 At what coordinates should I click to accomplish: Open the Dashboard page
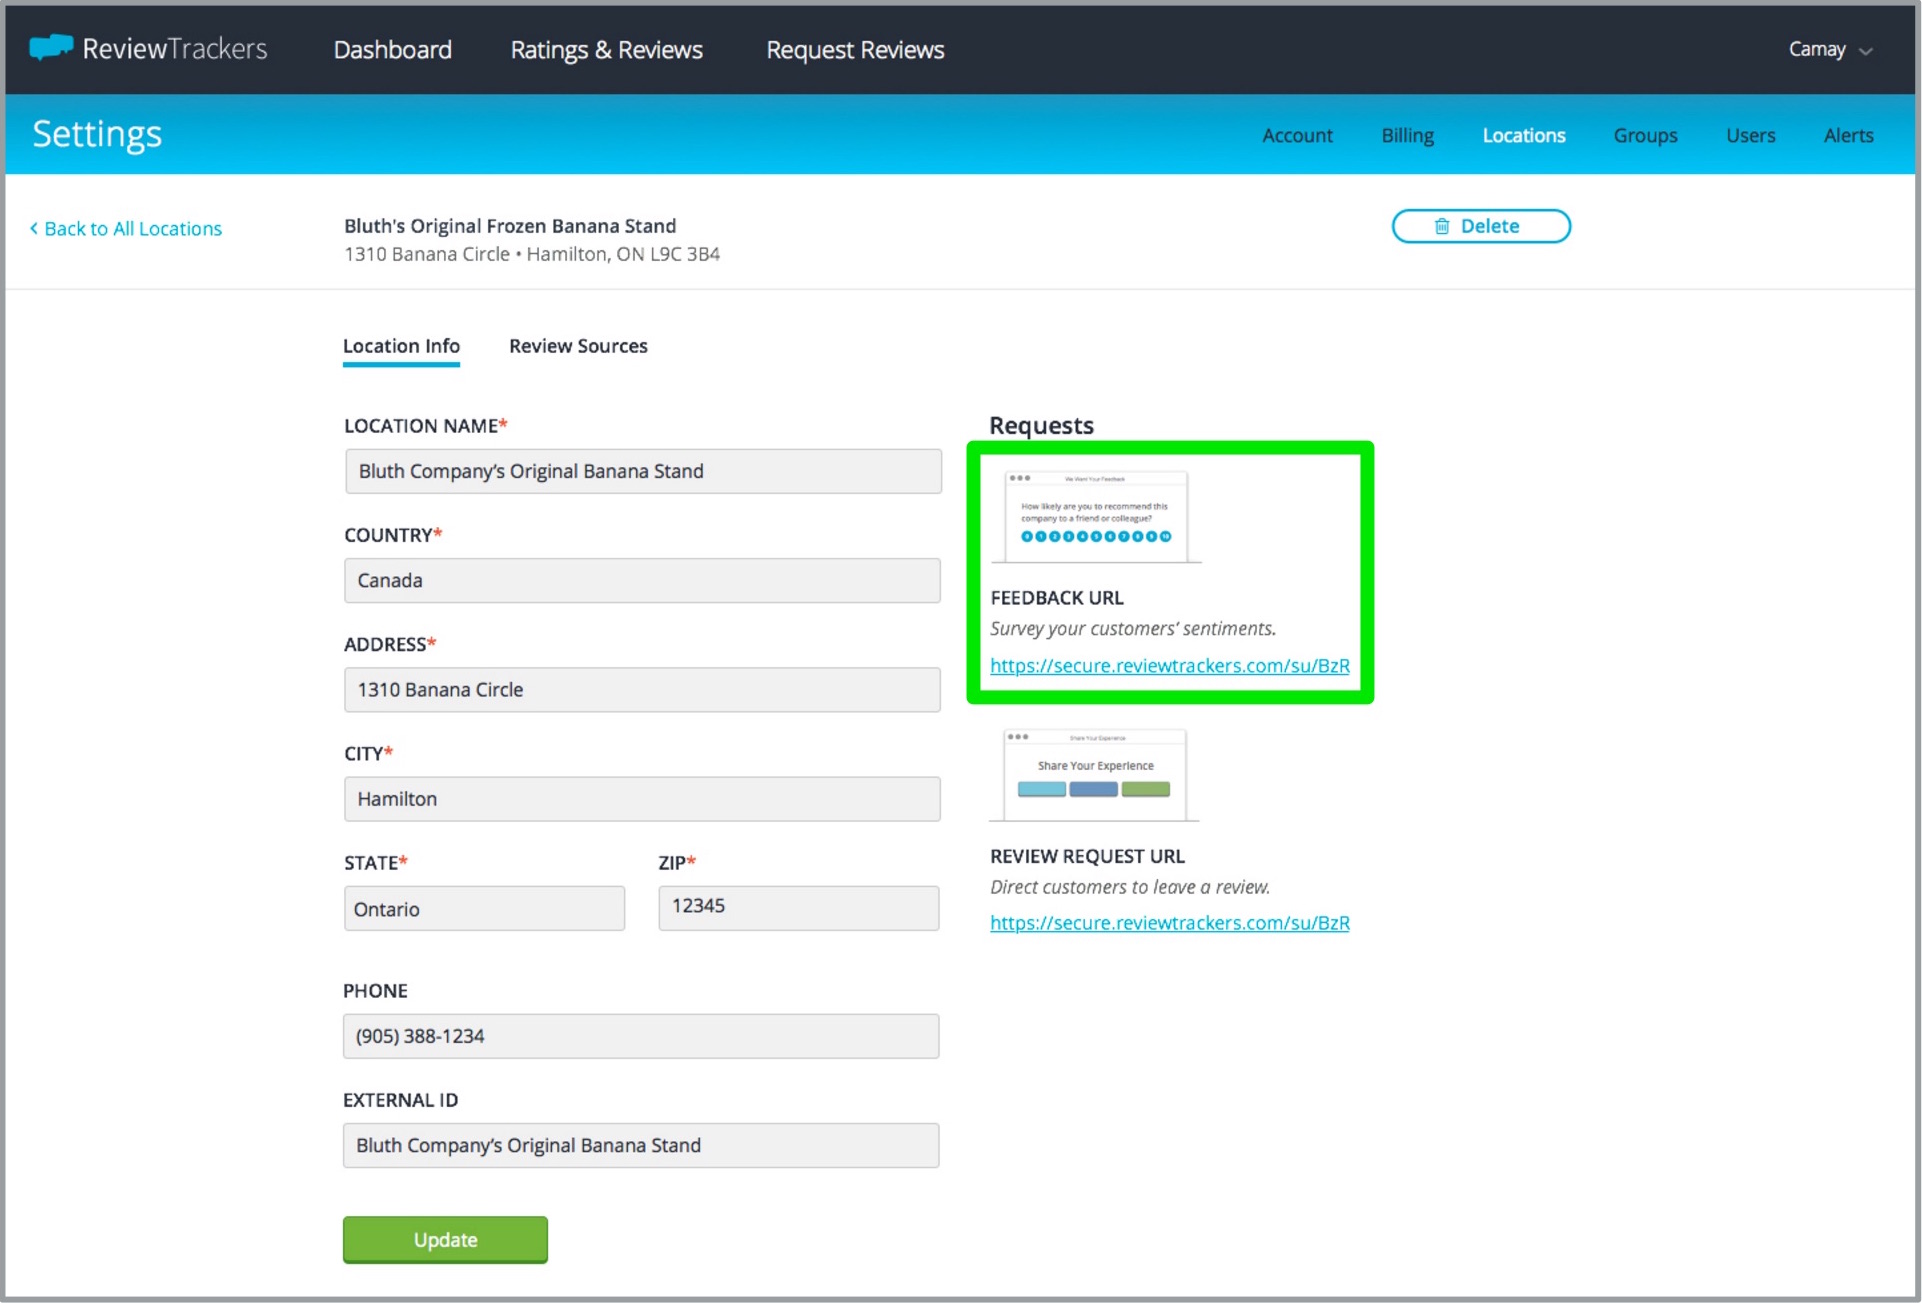click(392, 49)
